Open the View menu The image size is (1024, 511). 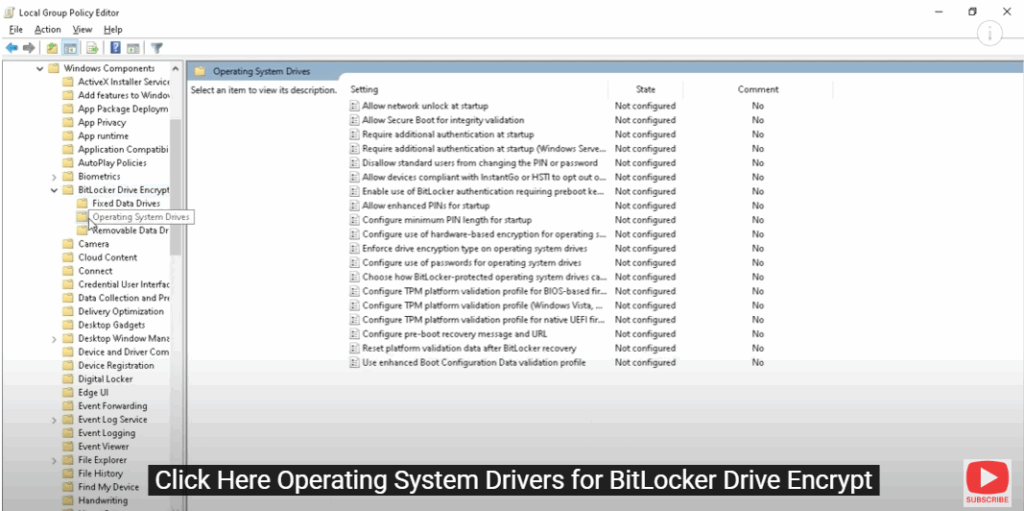click(82, 29)
